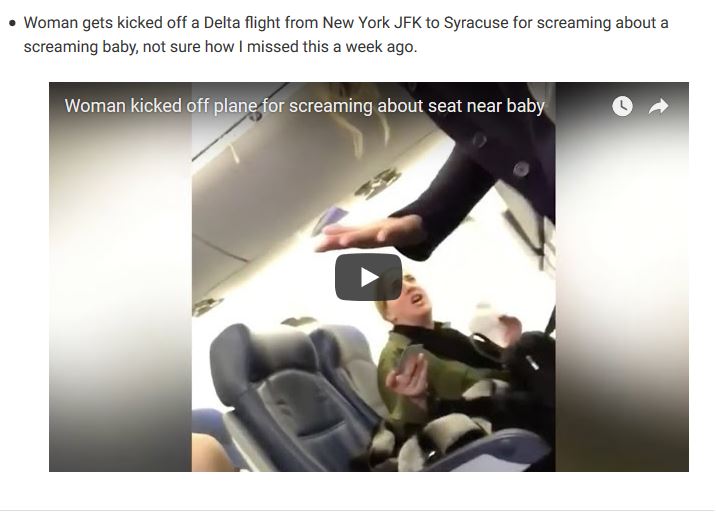716x517 pixels.
Task: Select the text 'Delta flight' in paragraph
Action: click(x=242, y=22)
